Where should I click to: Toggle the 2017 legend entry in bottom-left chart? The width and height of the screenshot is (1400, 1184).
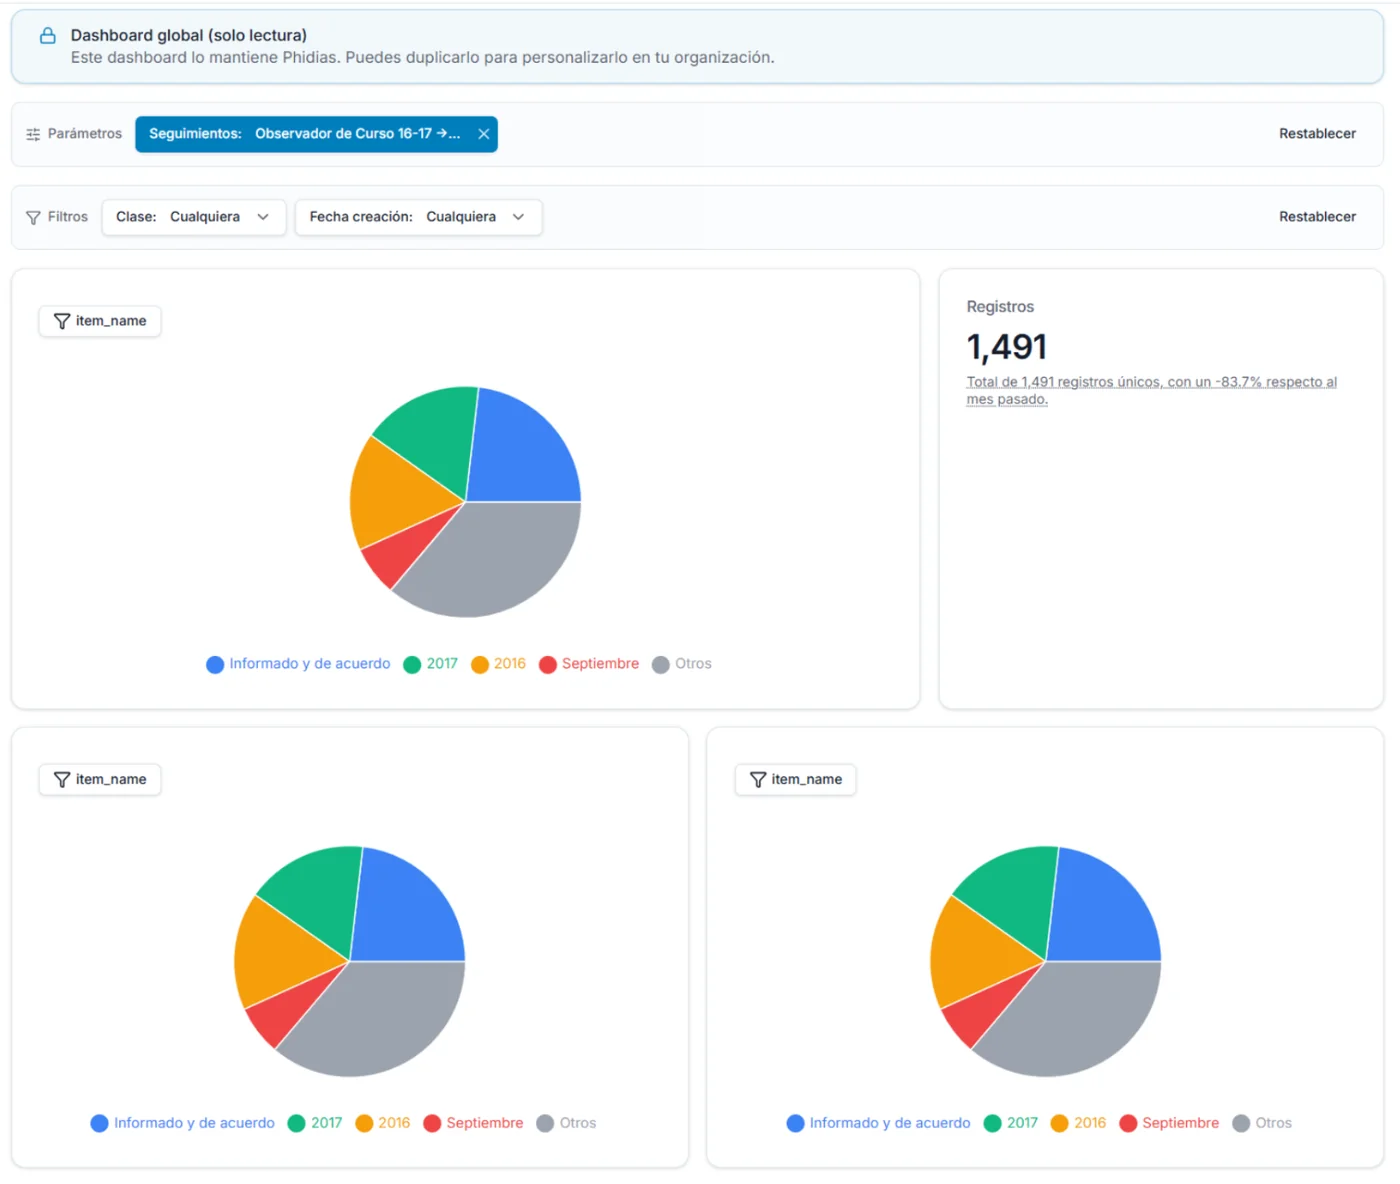[x=315, y=1123]
